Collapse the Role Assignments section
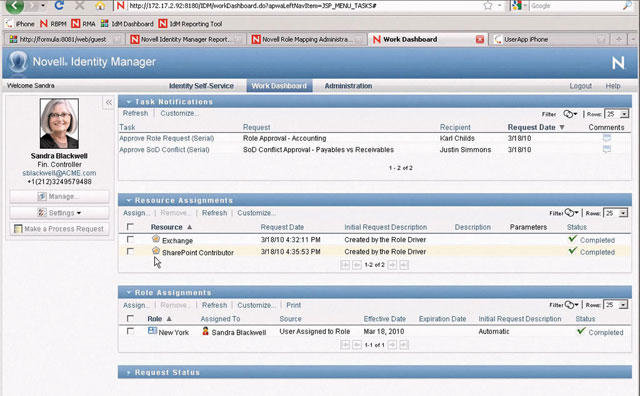Viewport: 640px width, 396px height. tap(129, 293)
